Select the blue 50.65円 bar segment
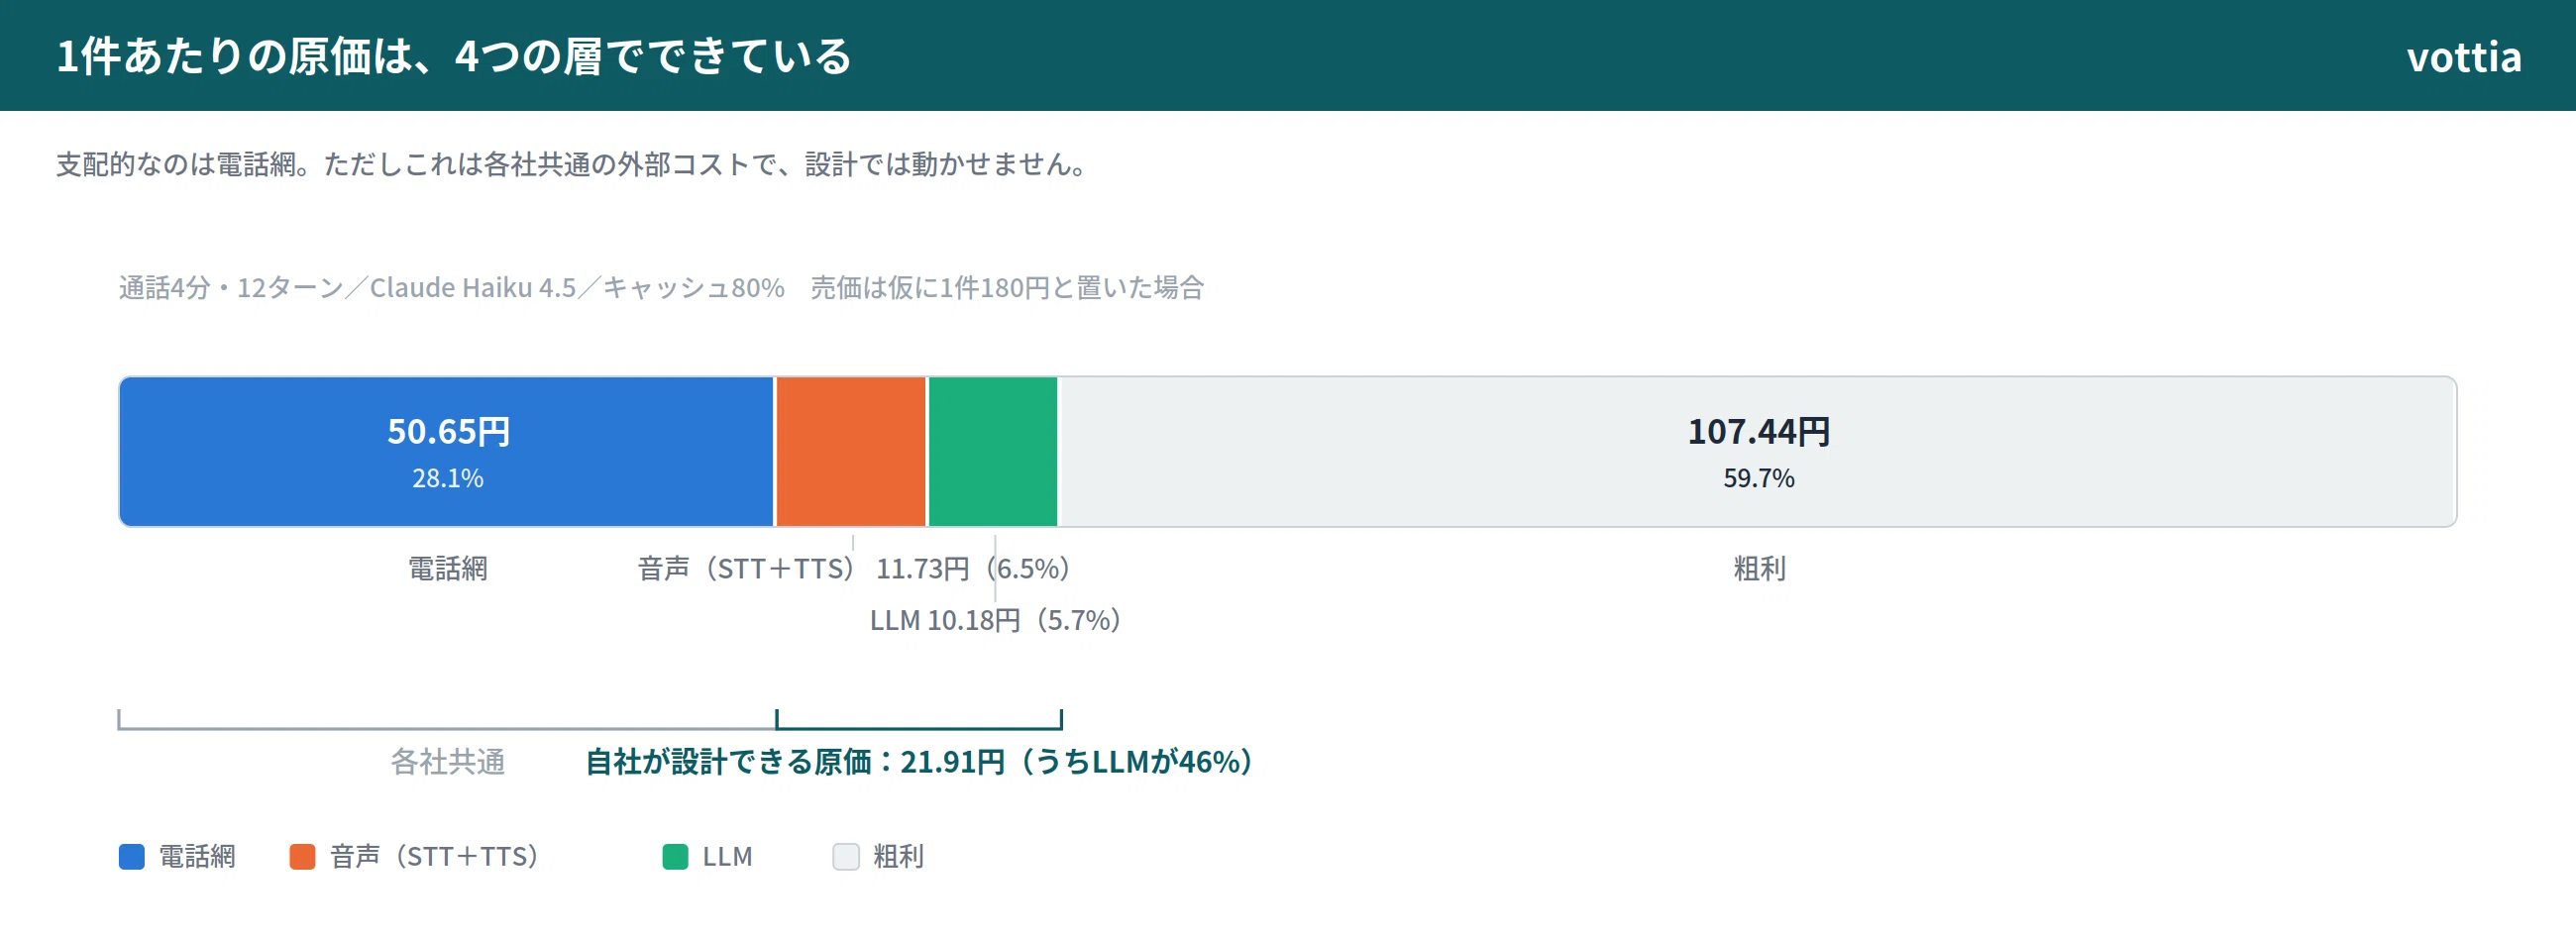 (447, 452)
